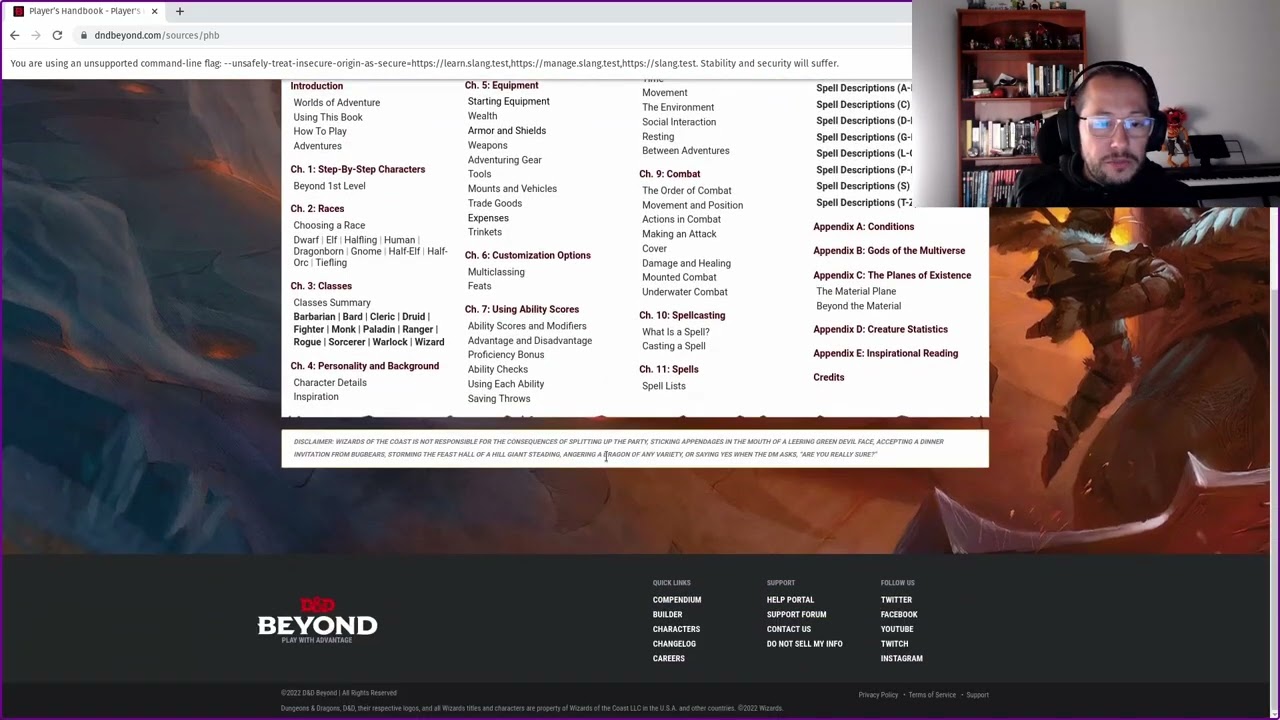Open Worlds of Adventure link

click(337, 102)
